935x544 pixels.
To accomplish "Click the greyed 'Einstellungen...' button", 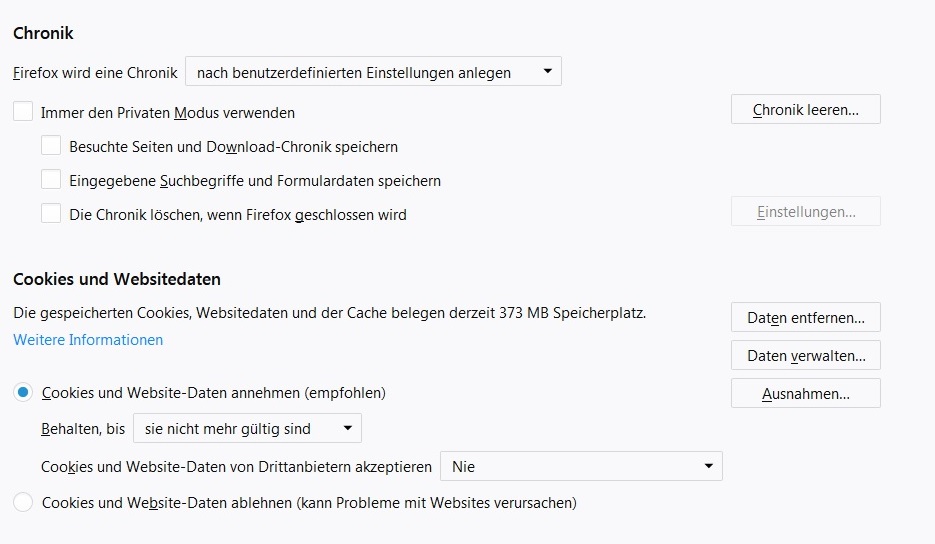I will 806,211.
